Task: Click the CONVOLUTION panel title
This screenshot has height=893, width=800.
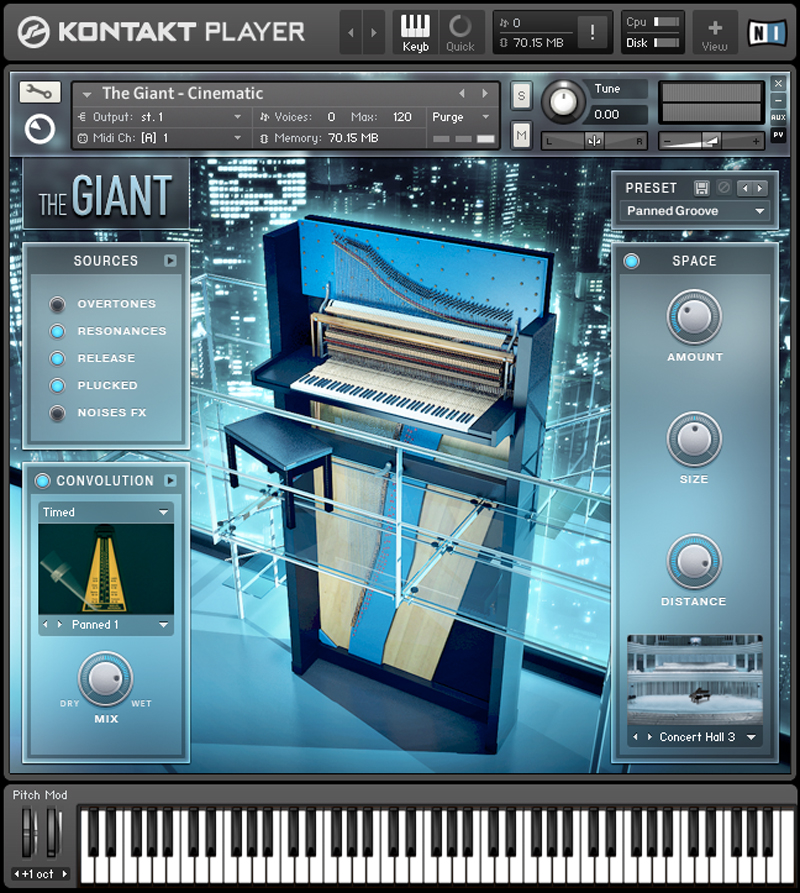Action: [105, 481]
